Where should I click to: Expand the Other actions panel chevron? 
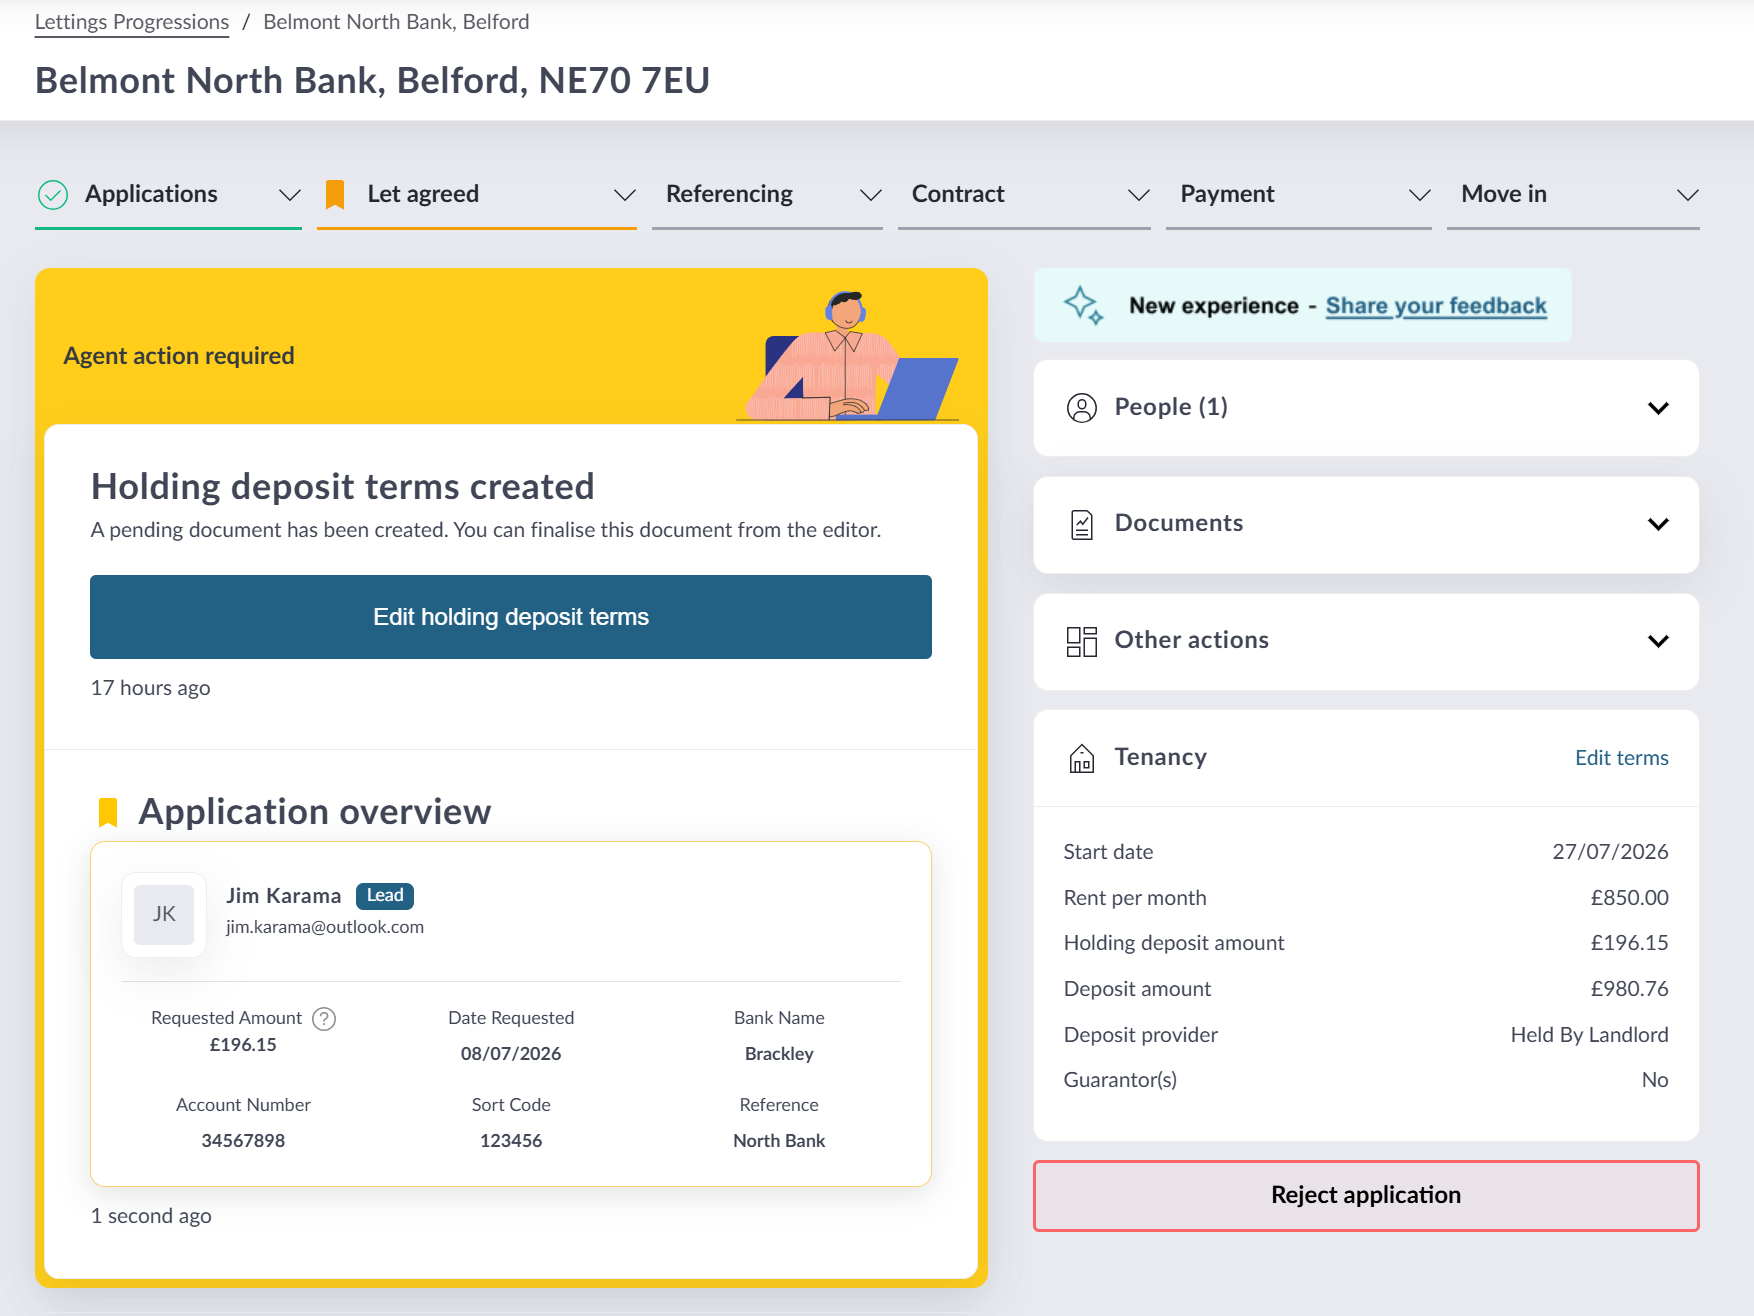click(x=1658, y=641)
